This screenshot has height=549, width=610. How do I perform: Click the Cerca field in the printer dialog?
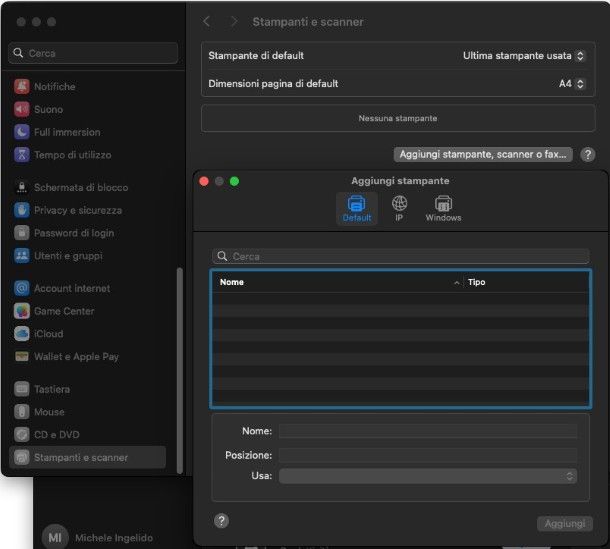[x=400, y=256]
